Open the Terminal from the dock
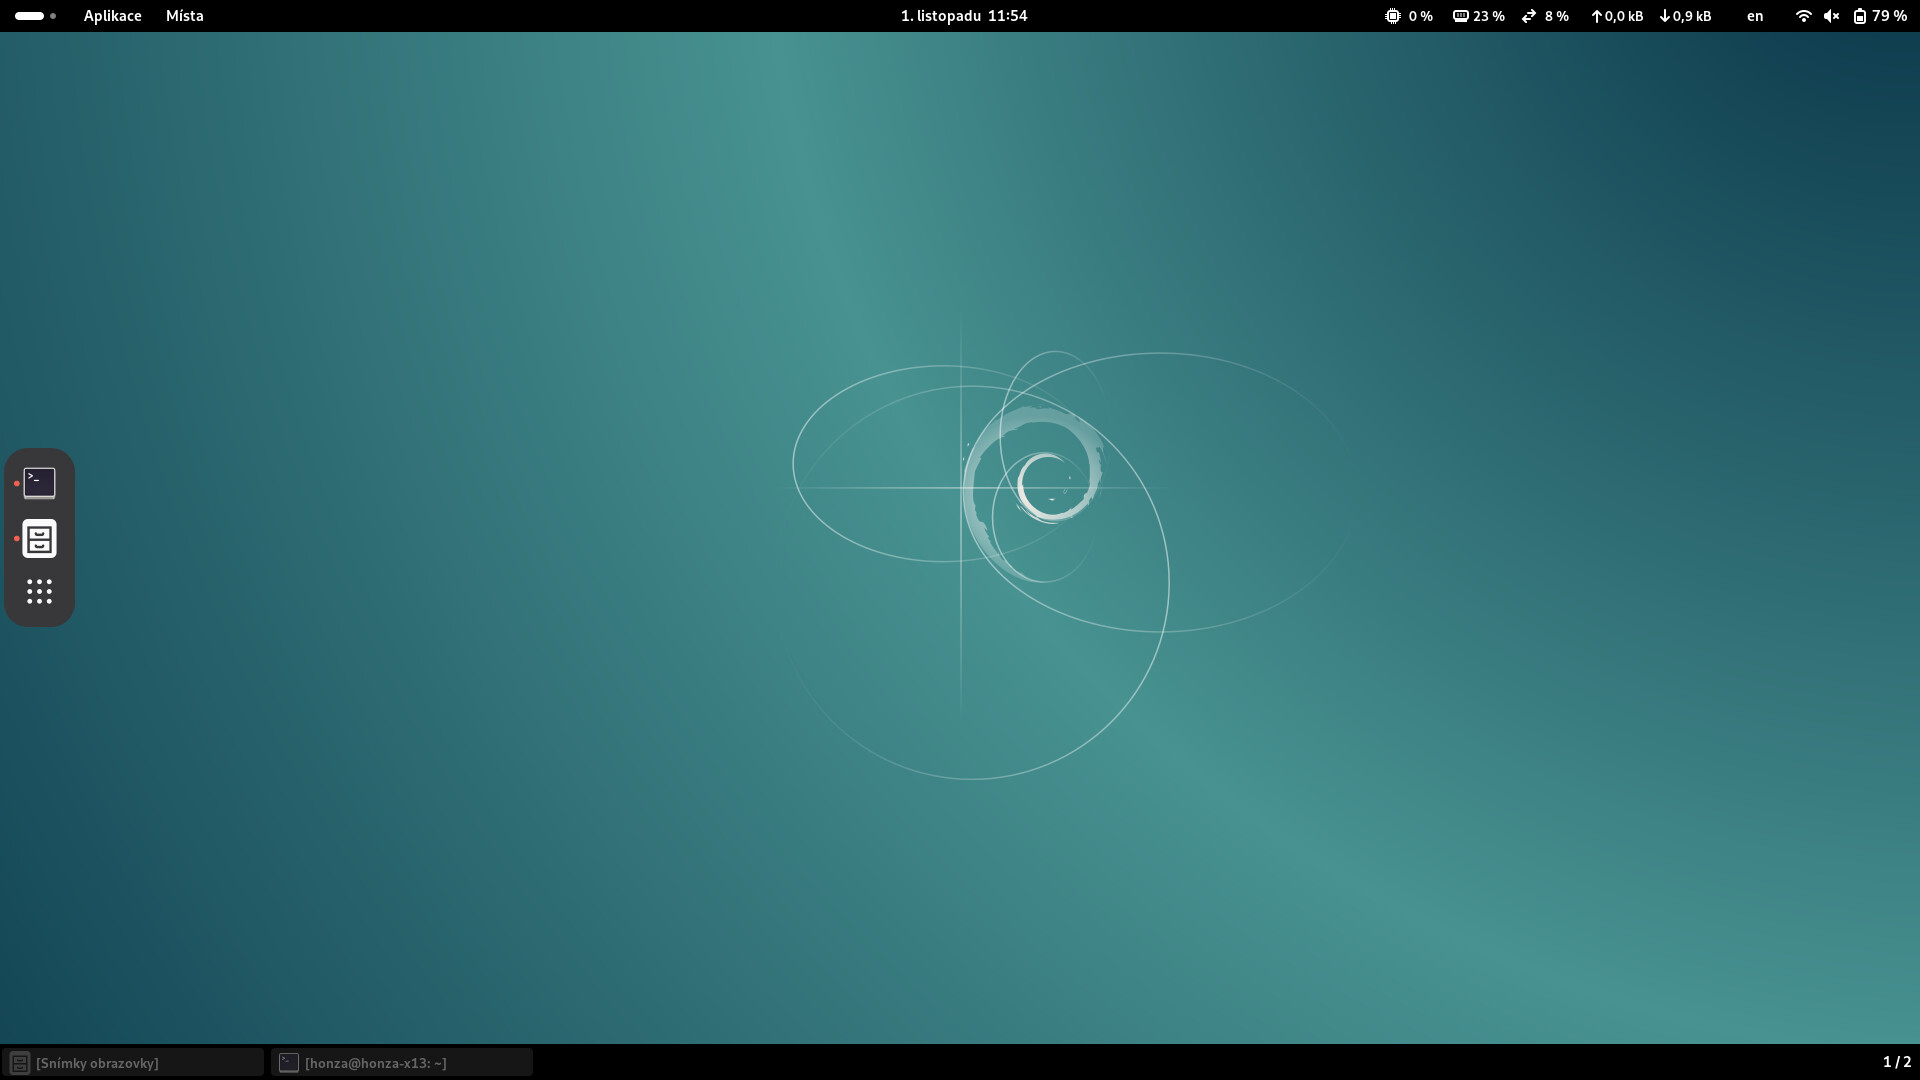The image size is (1920, 1080). click(39, 483)
